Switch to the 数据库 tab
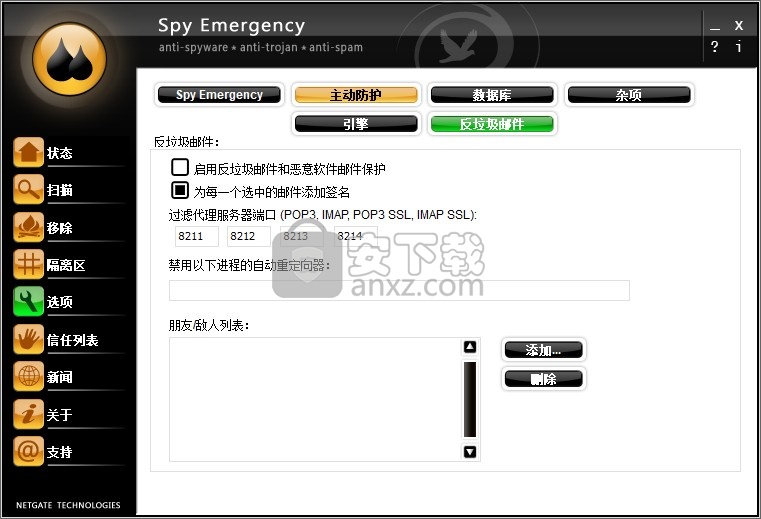 pyautogui.click(x=492, y=95)
